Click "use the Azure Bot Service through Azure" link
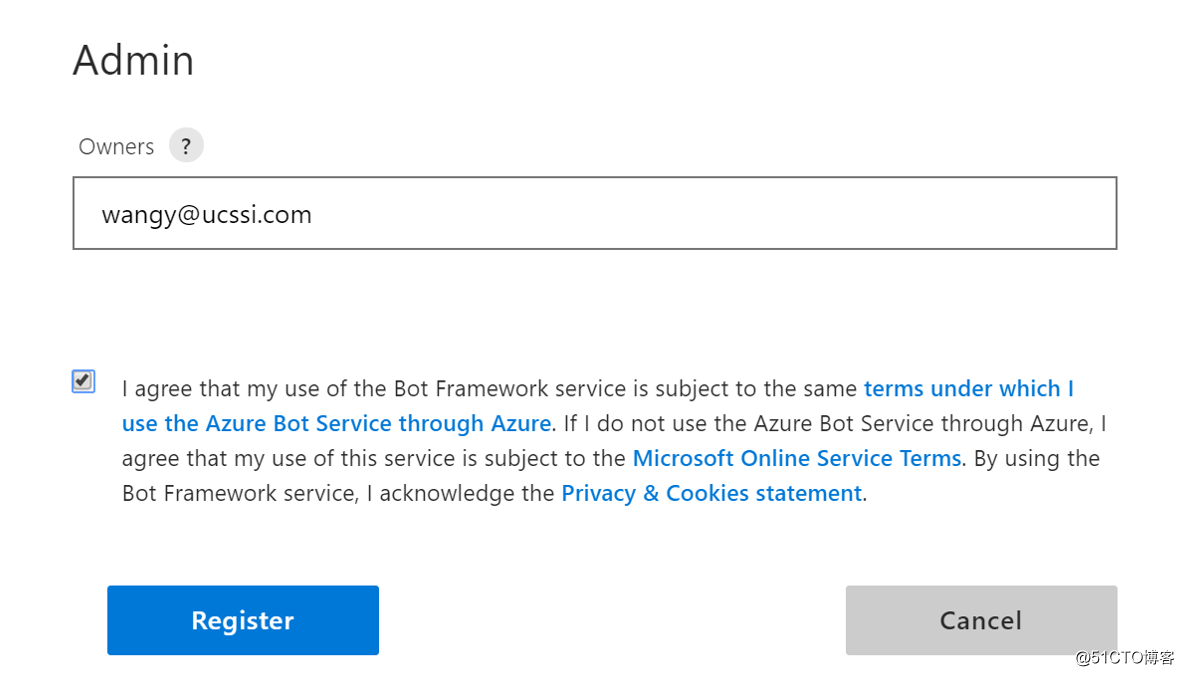Screen dimensions: 1184x676 coord(336,423)
